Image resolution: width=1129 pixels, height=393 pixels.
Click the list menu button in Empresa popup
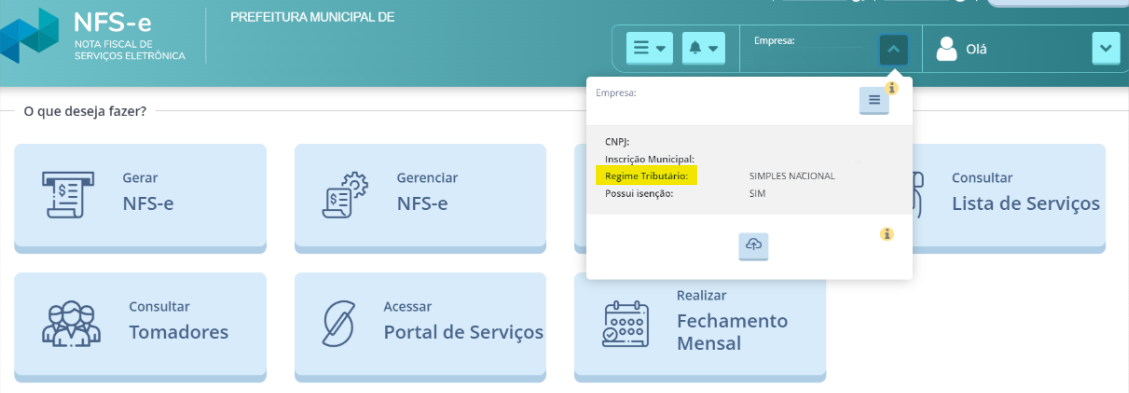point(874,100)
